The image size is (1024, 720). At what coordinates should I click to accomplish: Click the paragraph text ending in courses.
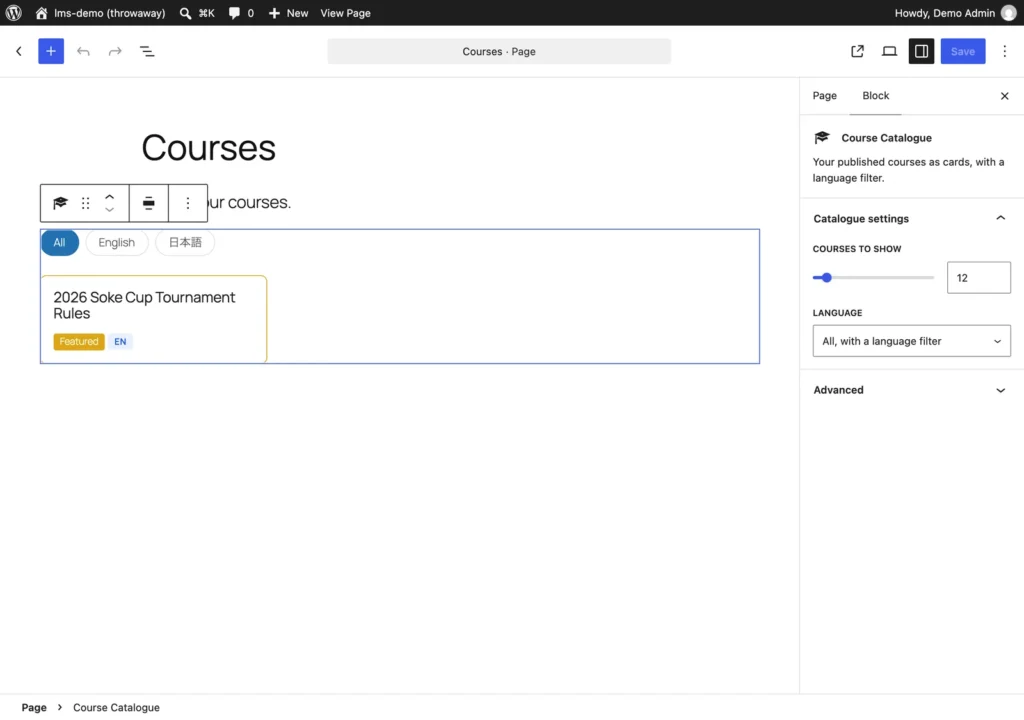[x=249, y=203]
